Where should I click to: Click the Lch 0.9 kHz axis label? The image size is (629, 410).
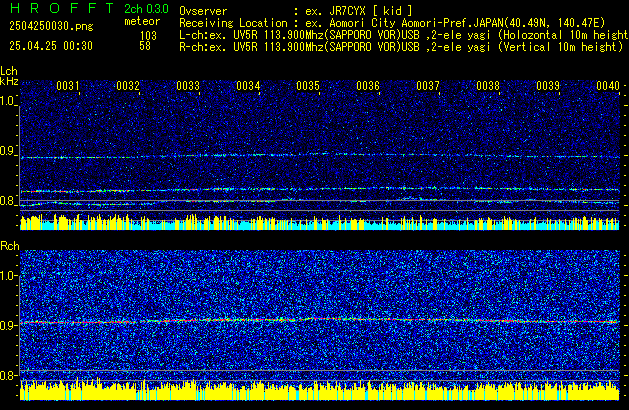7,151
